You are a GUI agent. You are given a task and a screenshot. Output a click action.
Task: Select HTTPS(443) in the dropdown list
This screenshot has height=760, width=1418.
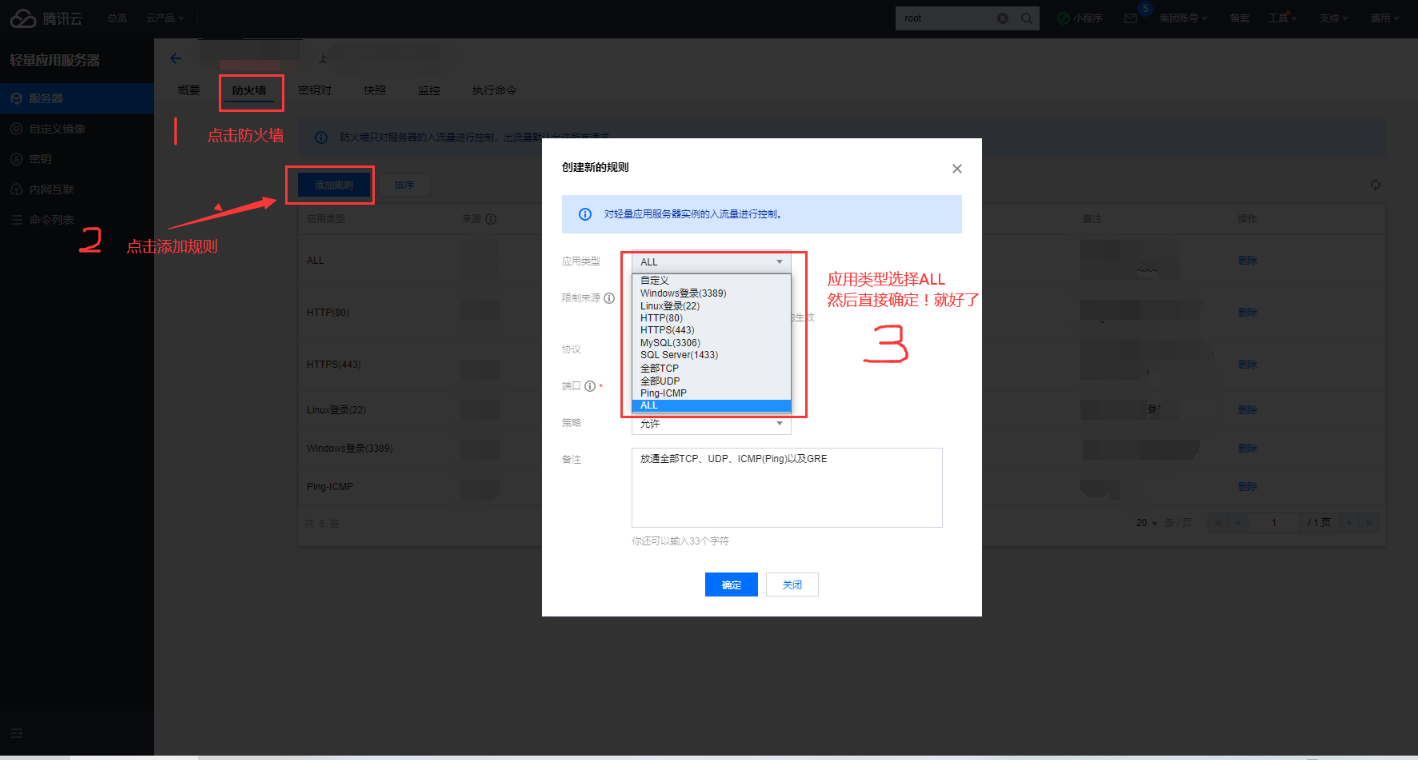click(x=711, y=330)
